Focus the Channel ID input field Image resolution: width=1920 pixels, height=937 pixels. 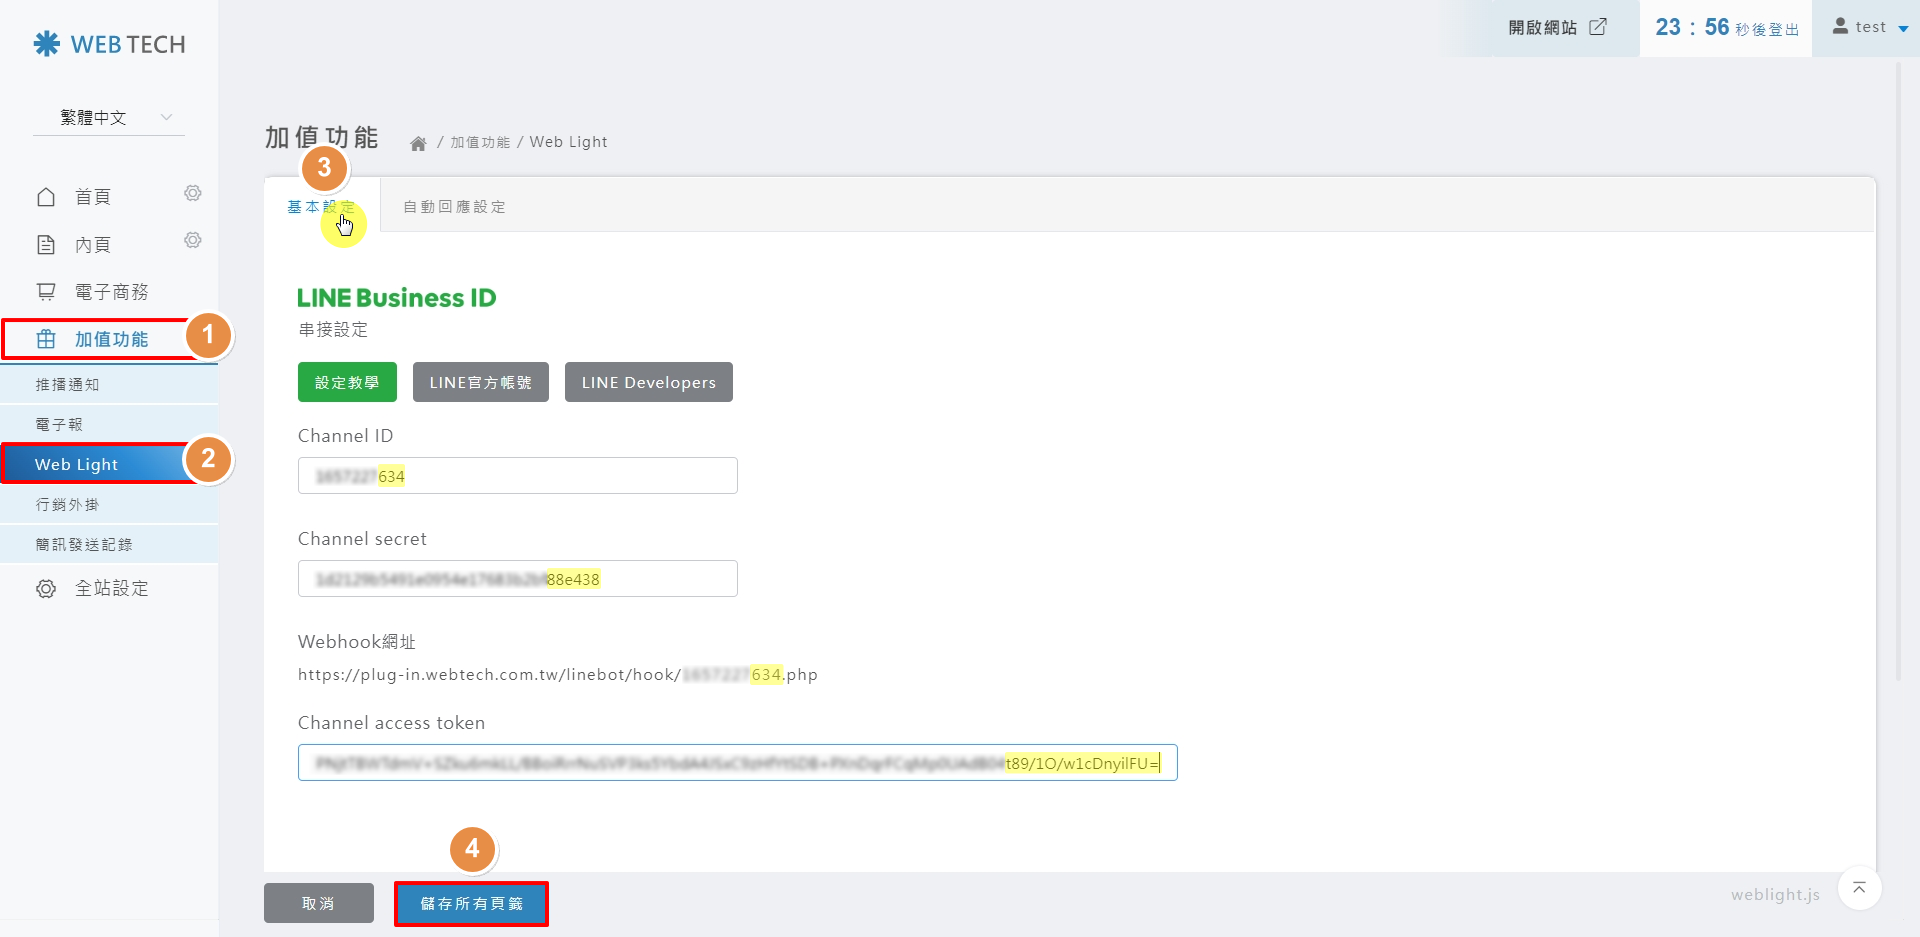click(x=517, y=476)
